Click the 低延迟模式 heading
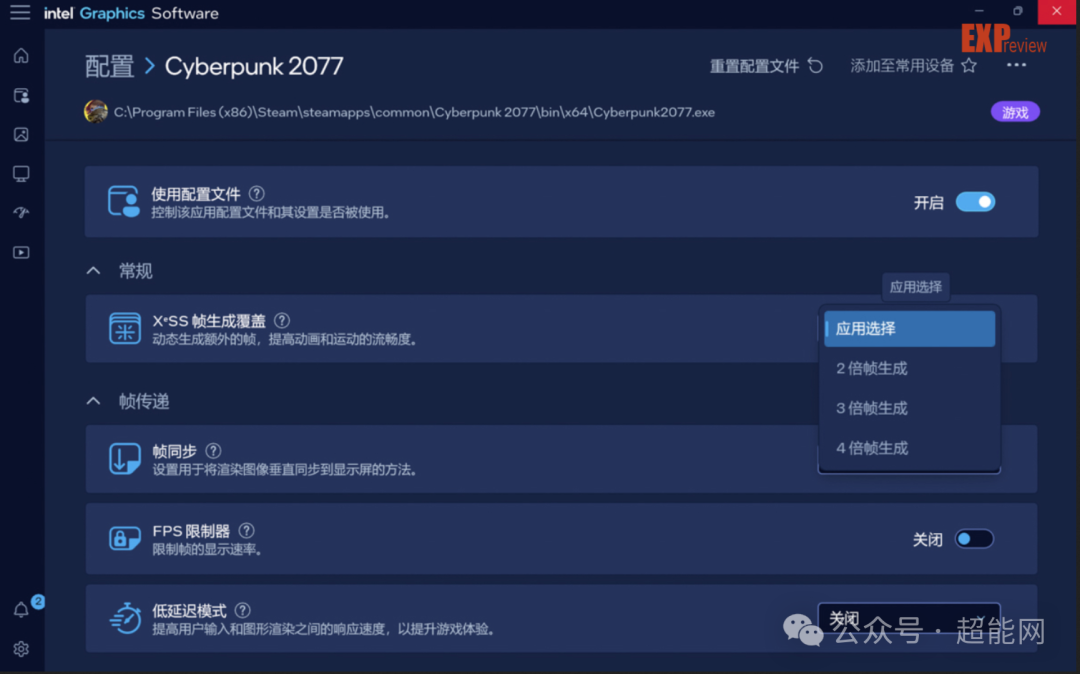 [189, 611]
